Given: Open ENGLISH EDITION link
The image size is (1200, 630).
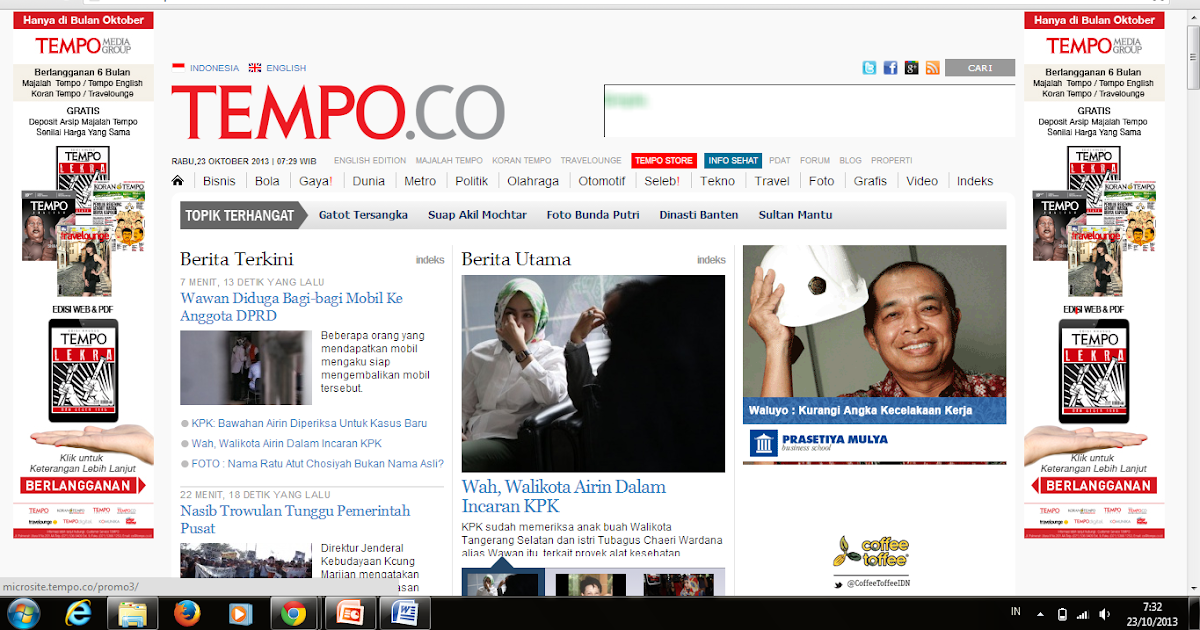Looking at the screenshot, I should click(x=370, y=160).
